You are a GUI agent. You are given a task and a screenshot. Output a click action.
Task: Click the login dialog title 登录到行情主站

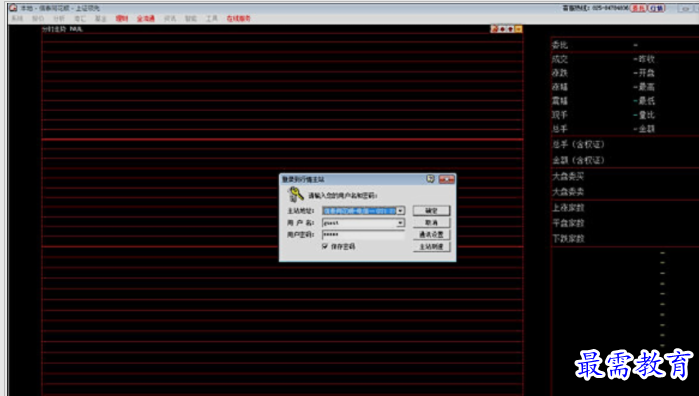pos(303,179)
